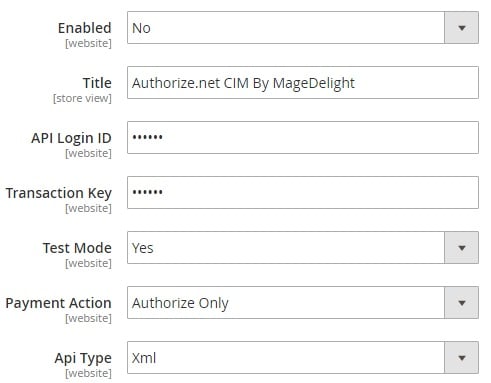Image resolution: width=491 pixels, height=383 pixels.
Task: Focus the Title field with Authorize.net CIM text
Action: (x=303, y=83)
